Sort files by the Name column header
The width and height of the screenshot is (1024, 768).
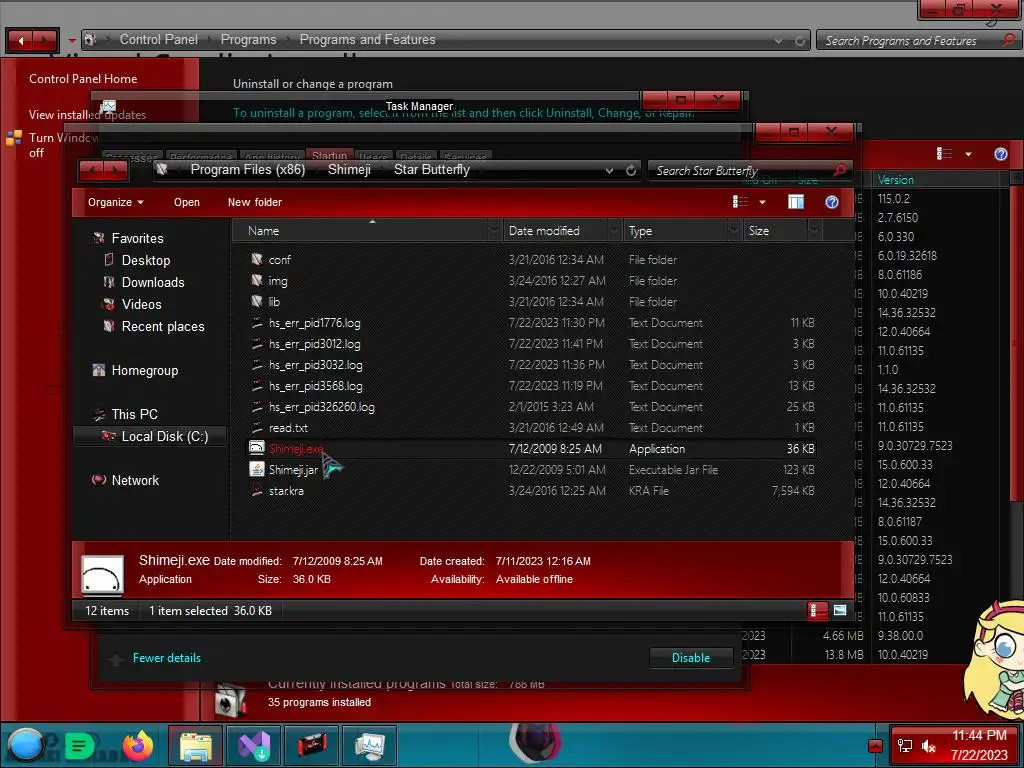(366, 231)
